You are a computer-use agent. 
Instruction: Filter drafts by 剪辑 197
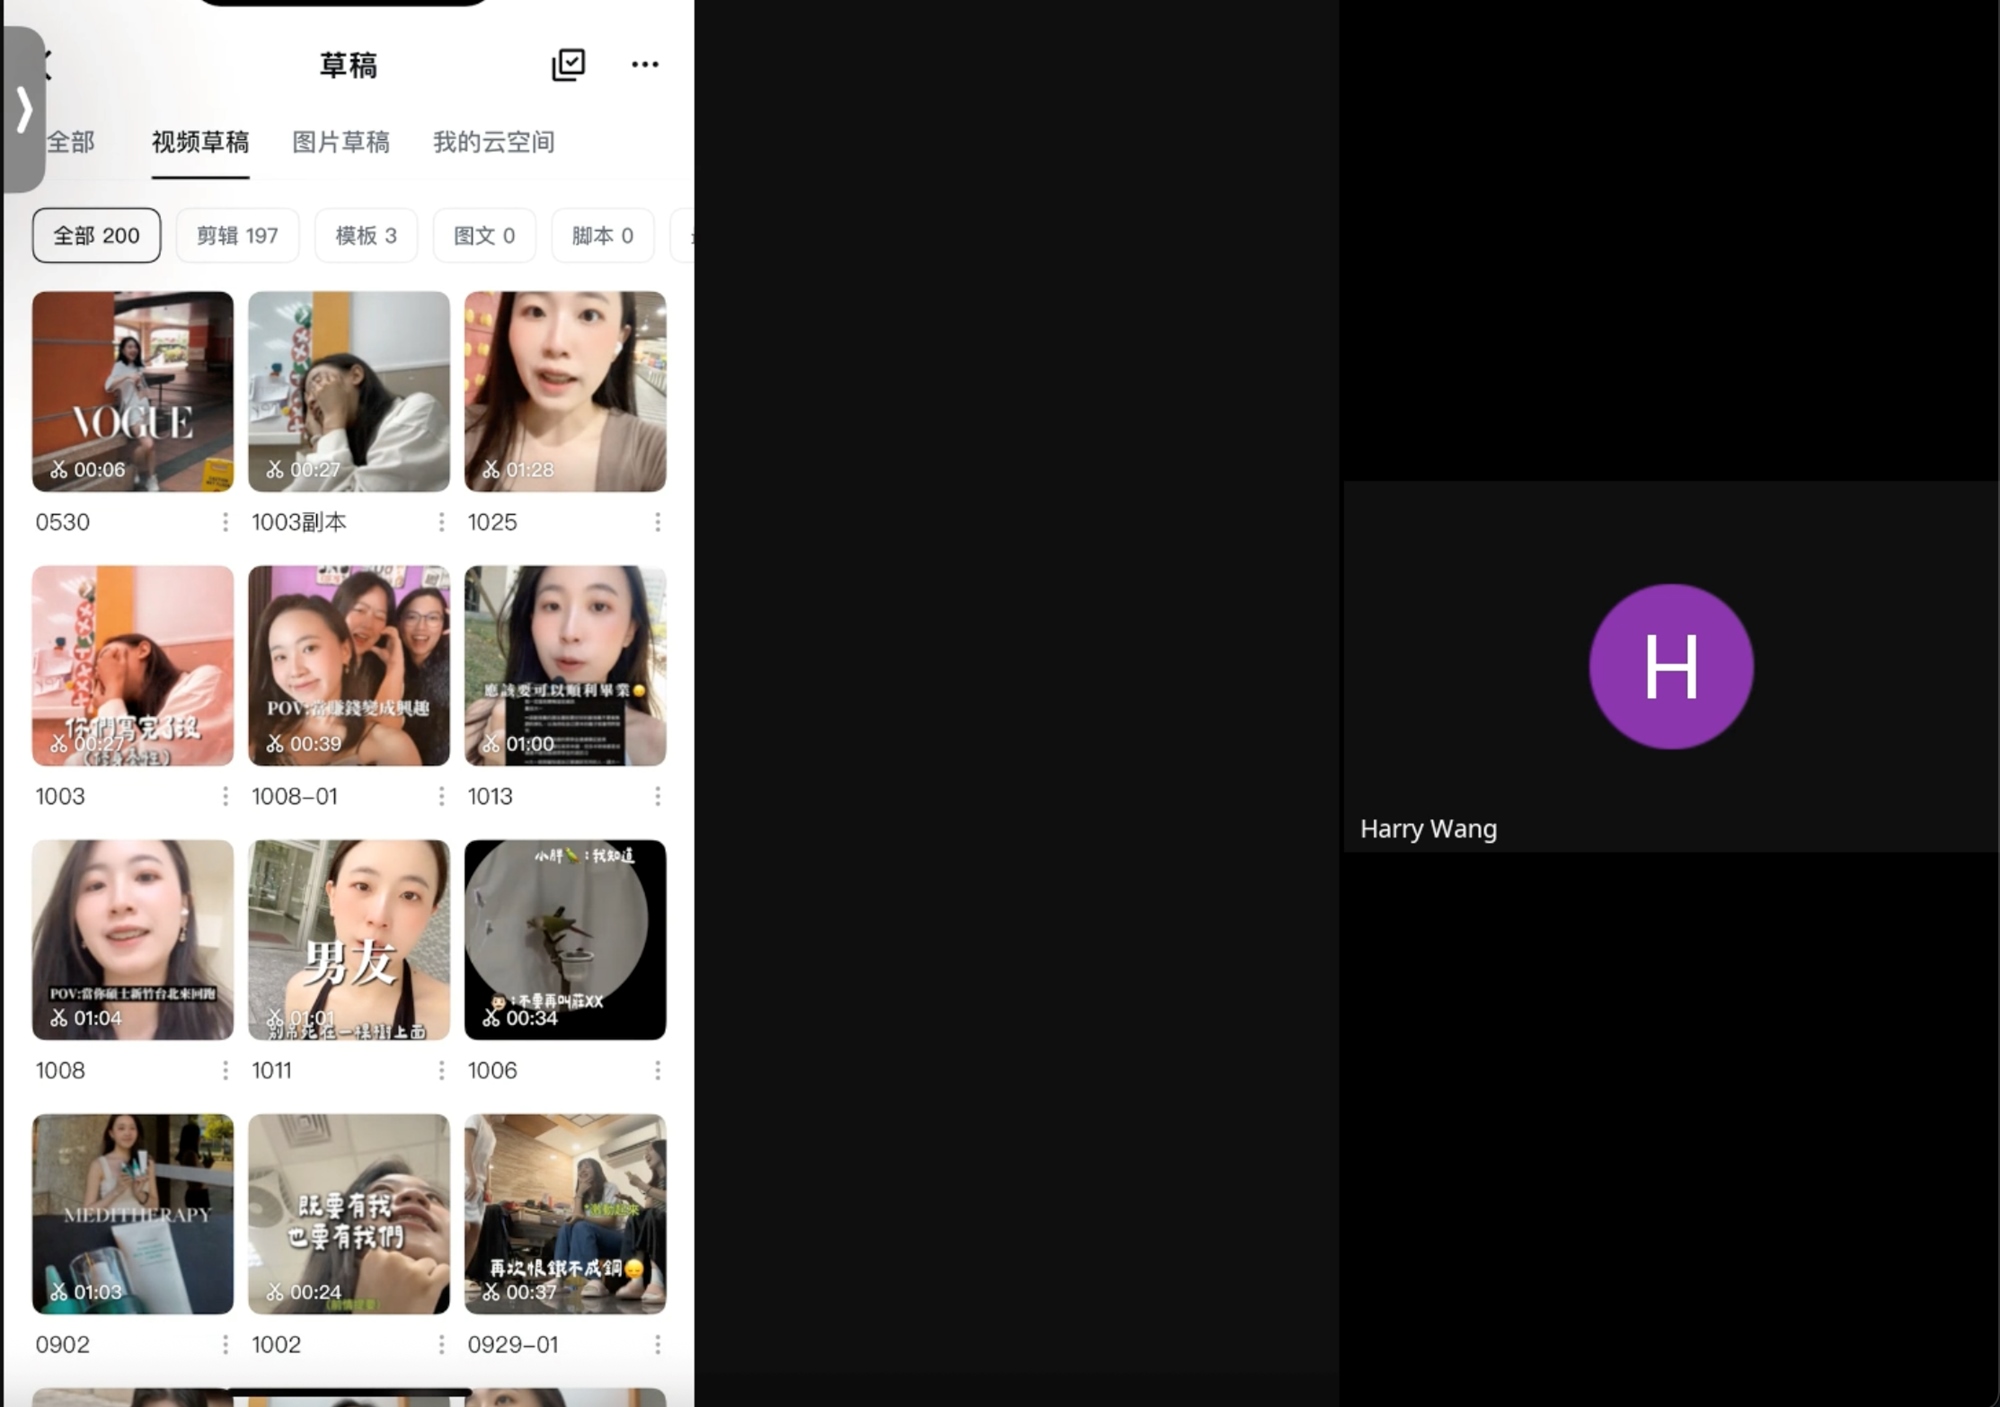point(237,236)
